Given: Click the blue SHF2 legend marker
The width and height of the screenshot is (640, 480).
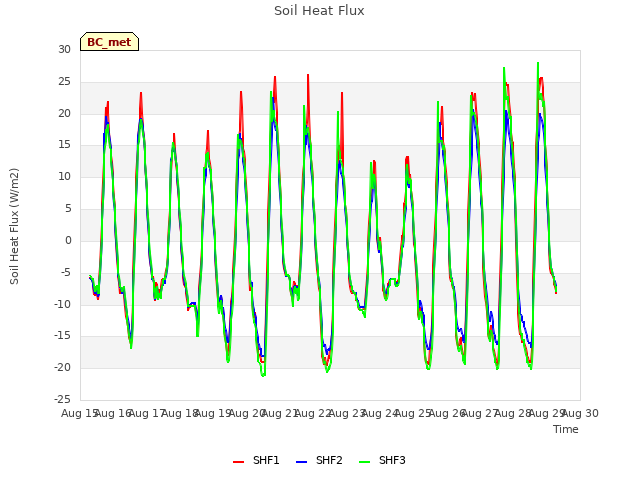Looking at the screenshot, I should [x=301, y=462].
